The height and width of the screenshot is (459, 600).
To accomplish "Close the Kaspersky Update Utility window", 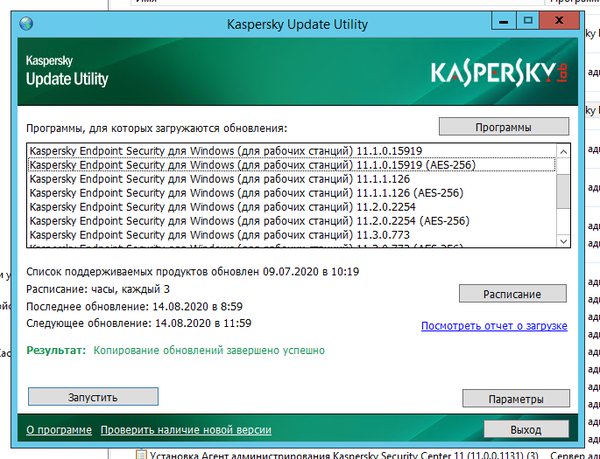I will tap(559, 21).
